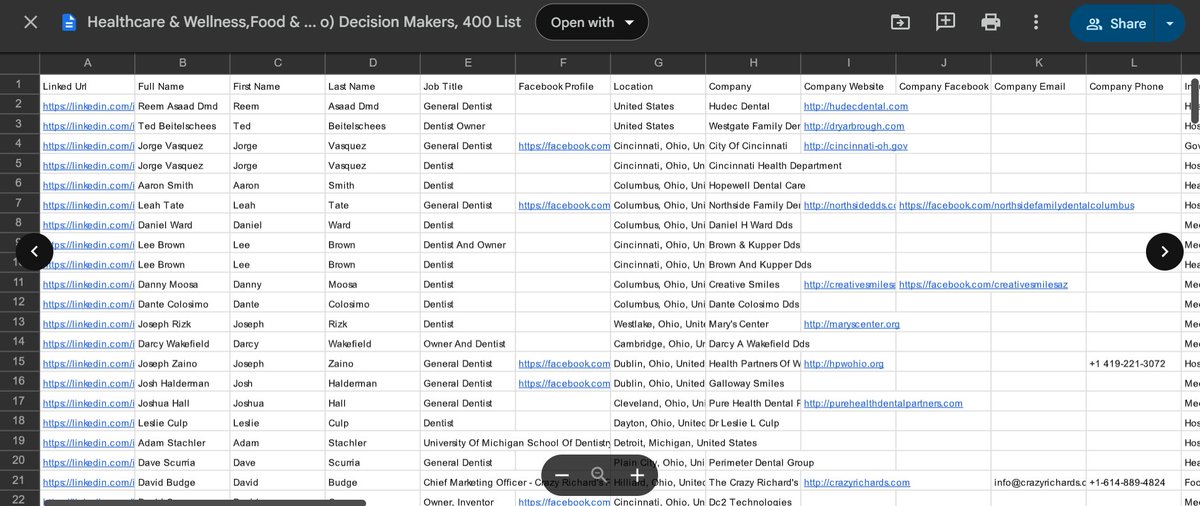
Task: Go to the previous file
Action: [x=34, y=252]
